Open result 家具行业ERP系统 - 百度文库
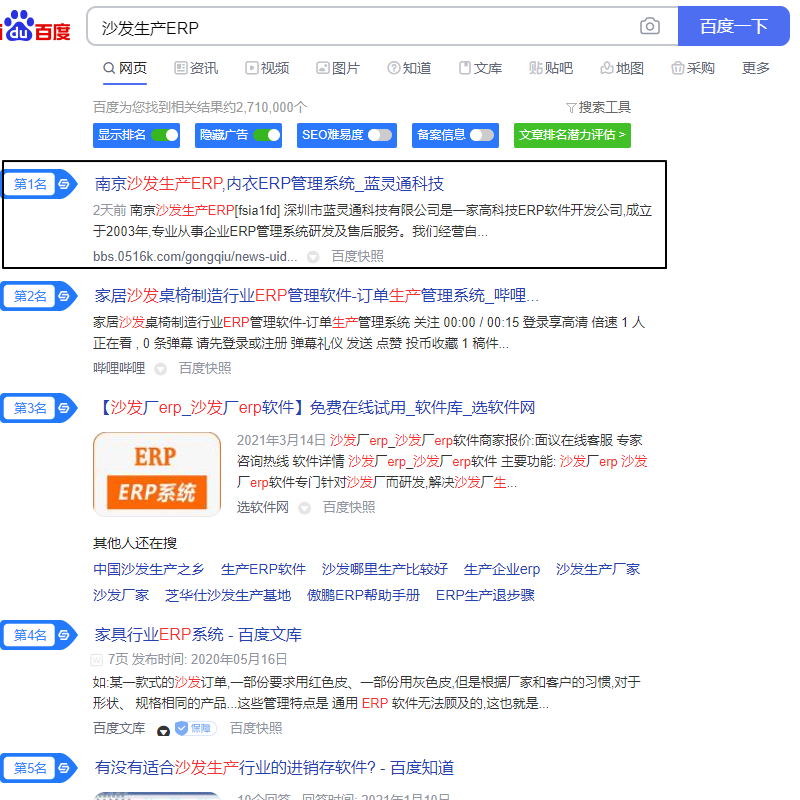 pyautogui.click(x=198, y=634)
